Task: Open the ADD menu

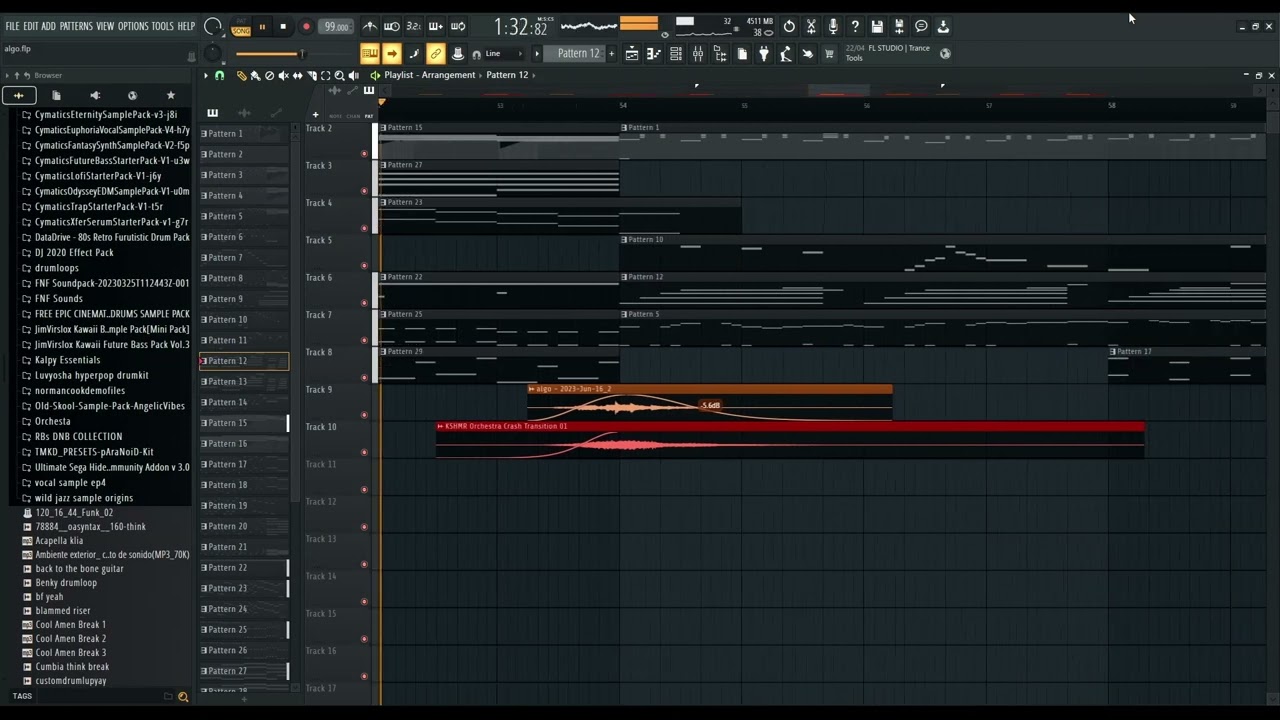Action: point(48,26)
